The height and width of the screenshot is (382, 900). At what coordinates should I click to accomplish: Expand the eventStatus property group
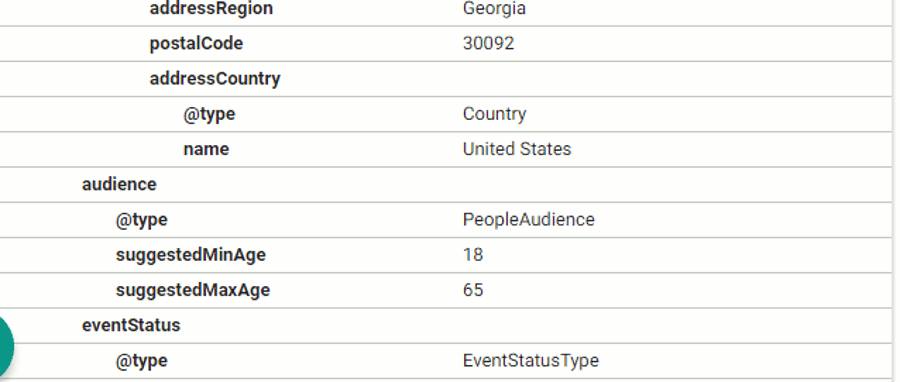(x=131, y=325)
